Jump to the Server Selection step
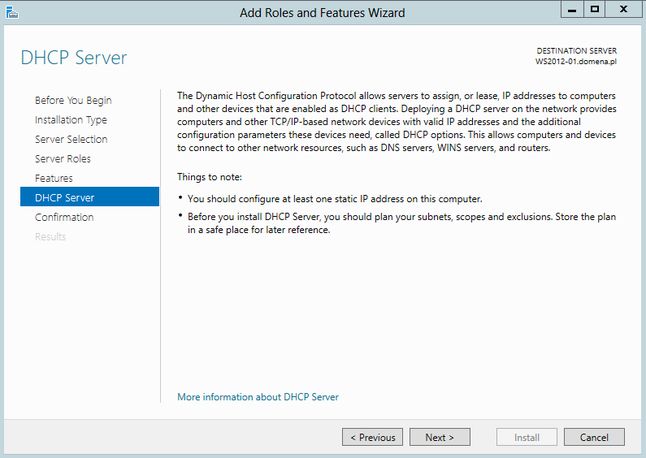The height and width of the screenshot is (458, 646). pos(71,139)
